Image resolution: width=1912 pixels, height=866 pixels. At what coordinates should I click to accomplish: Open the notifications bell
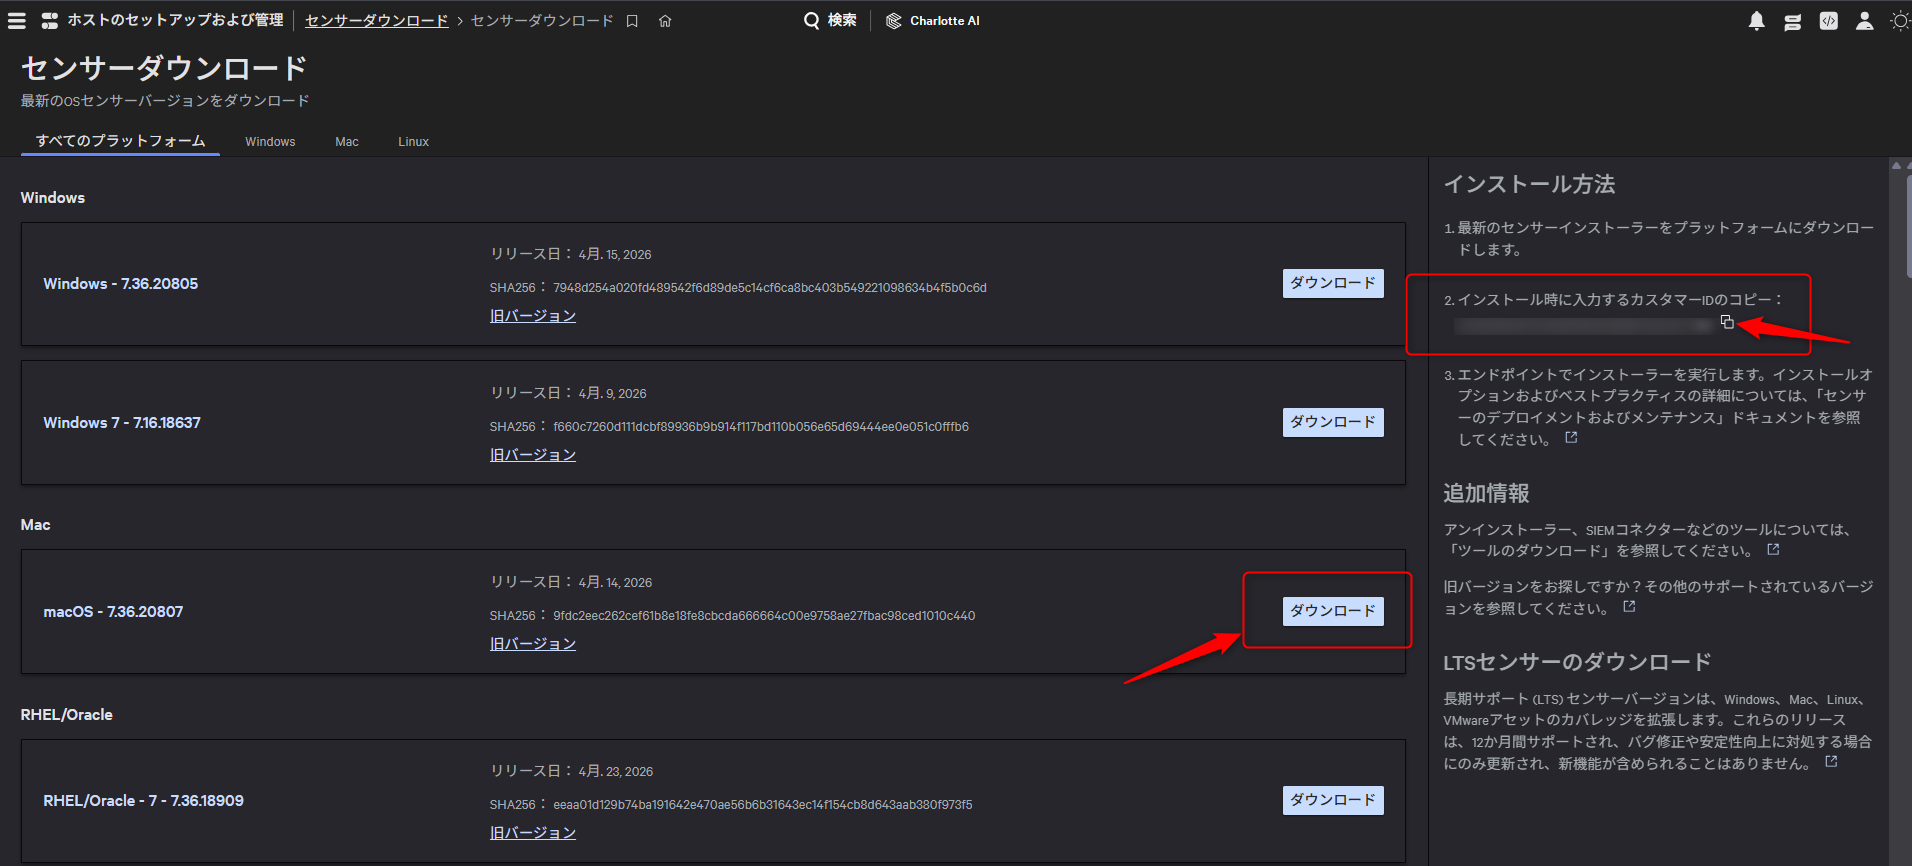pos(1756,21)
